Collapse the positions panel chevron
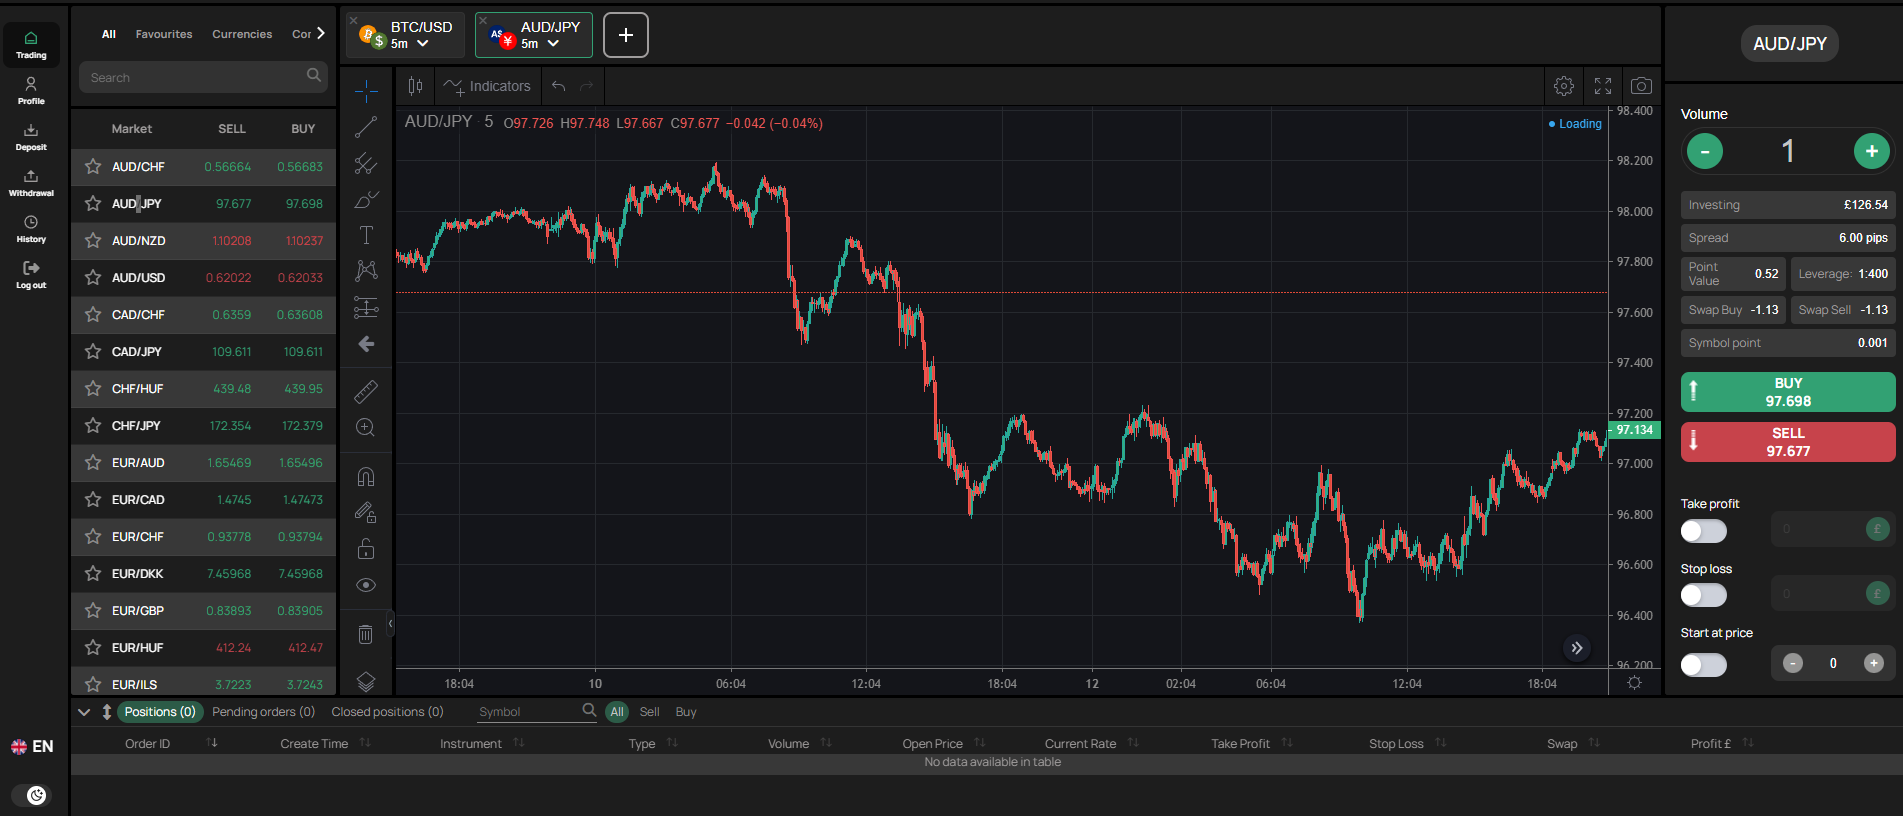 point(84,712)
